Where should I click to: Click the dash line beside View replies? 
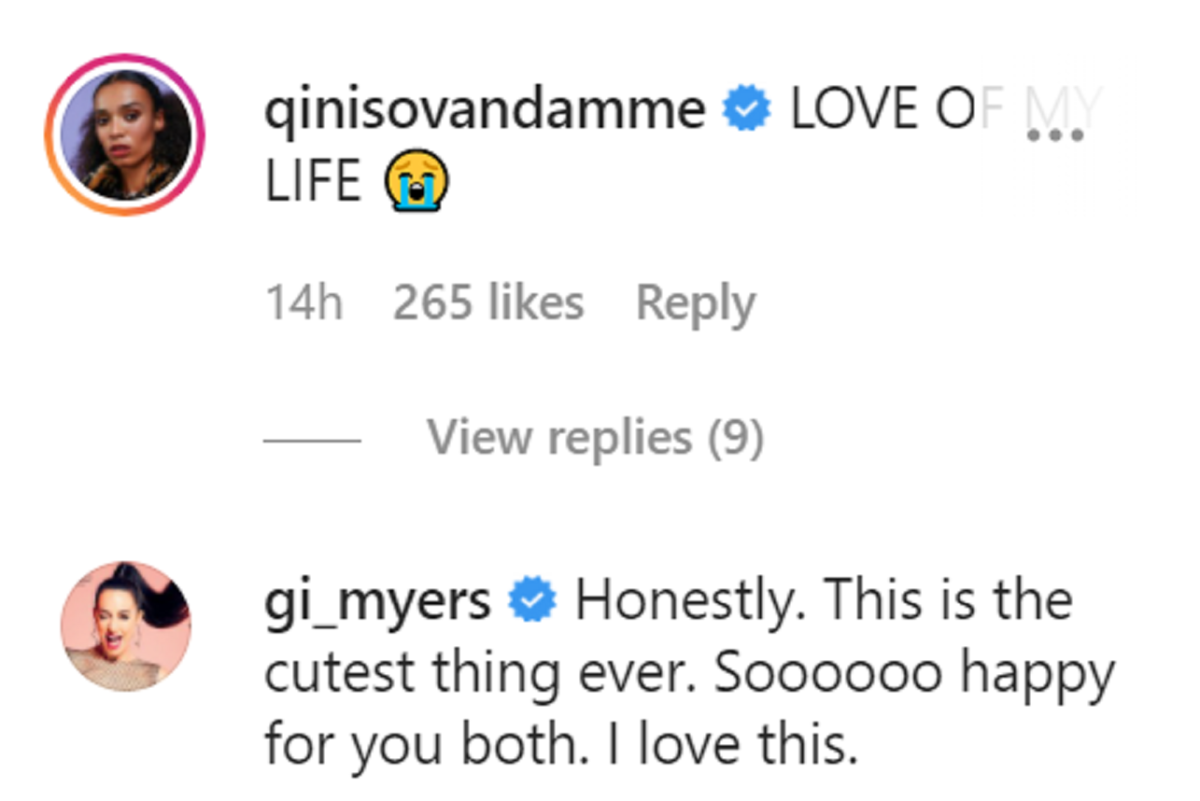point(311,440)
